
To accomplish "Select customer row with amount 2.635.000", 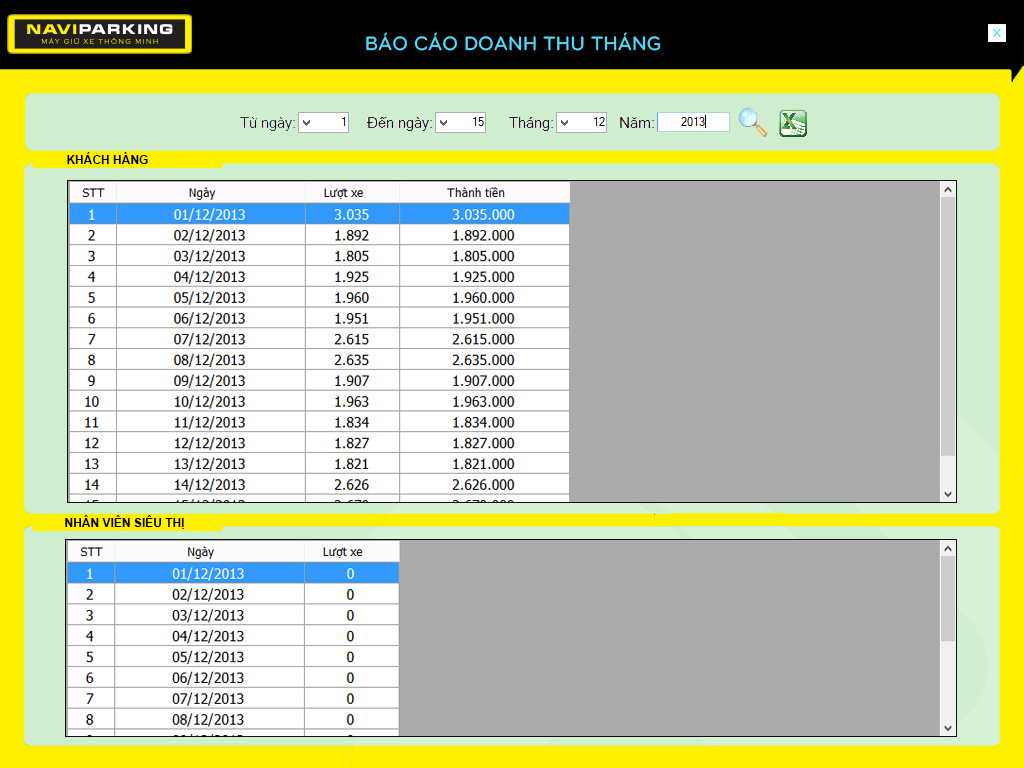I will tap(483, 360).
